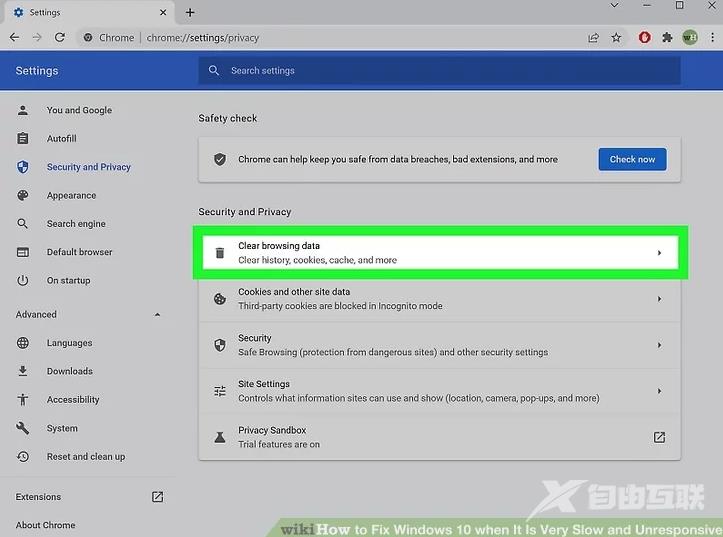Viewport: 723px width, 537px height.
Task: Click the arrow on Cookies row
Action: 659,299
